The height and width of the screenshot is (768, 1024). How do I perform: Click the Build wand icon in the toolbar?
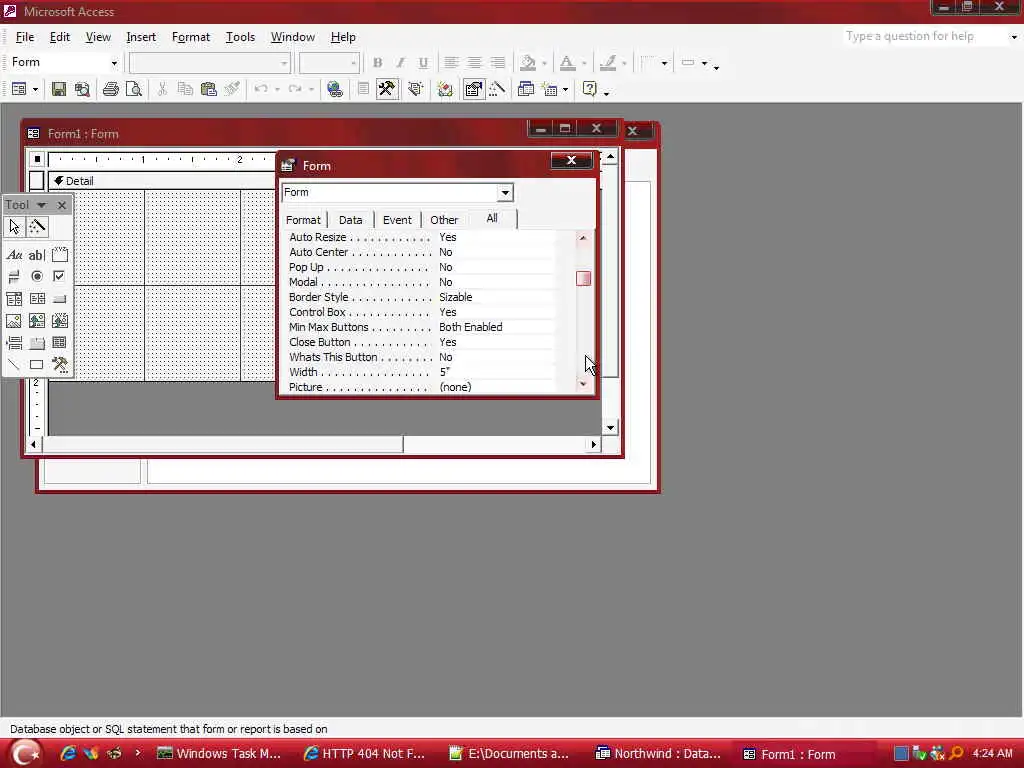coord(497,89)
